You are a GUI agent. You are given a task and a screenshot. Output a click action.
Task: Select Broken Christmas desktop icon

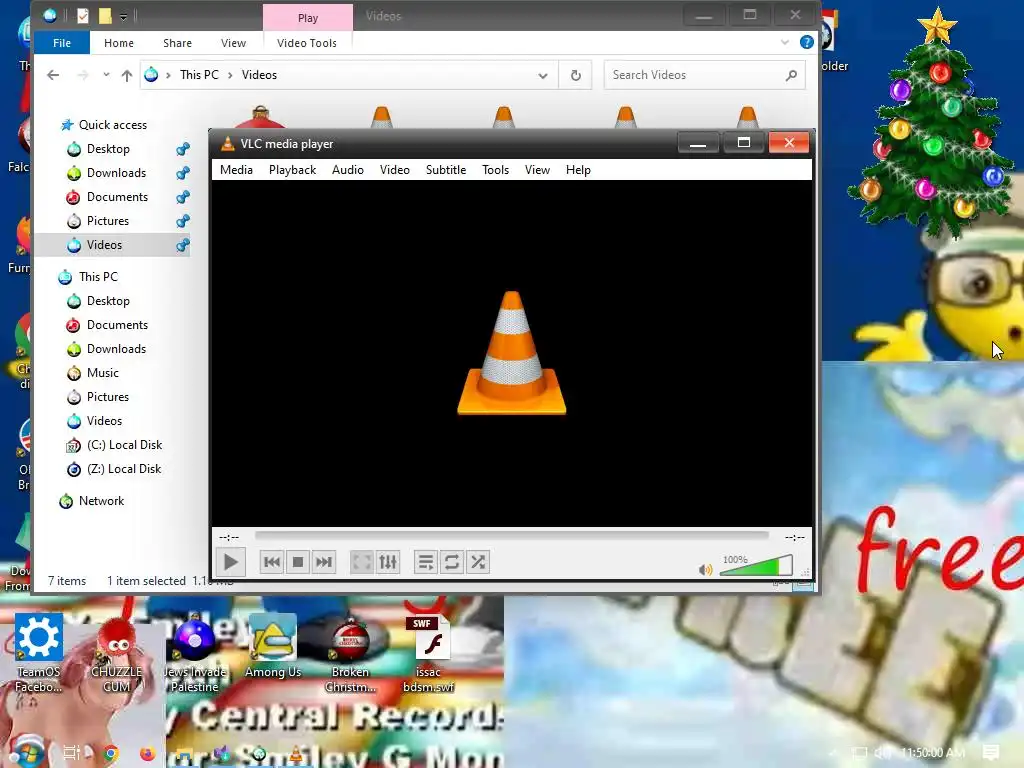coord(351,652)
